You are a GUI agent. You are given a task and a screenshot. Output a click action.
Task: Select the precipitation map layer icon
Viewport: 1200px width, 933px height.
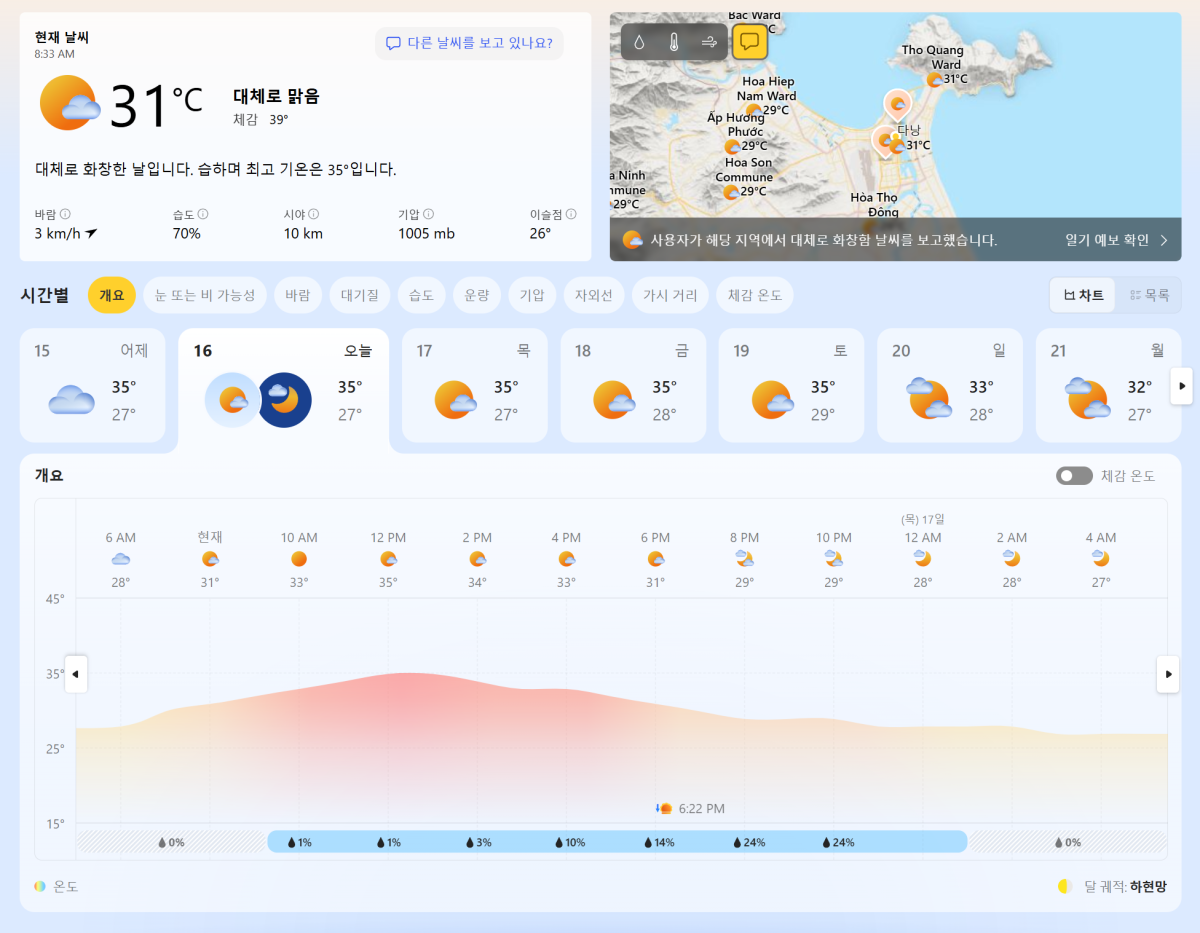(640, 42)
